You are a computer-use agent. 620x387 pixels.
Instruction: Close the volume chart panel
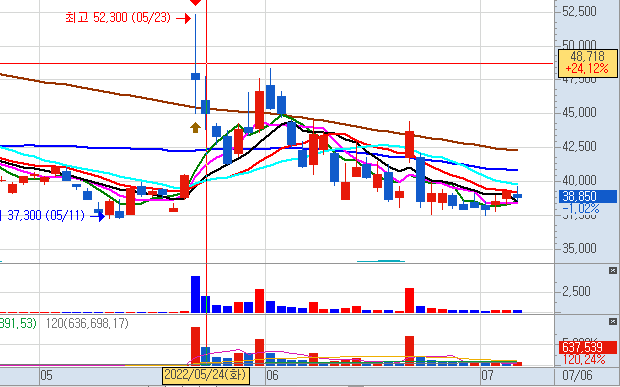click(612, 271)
